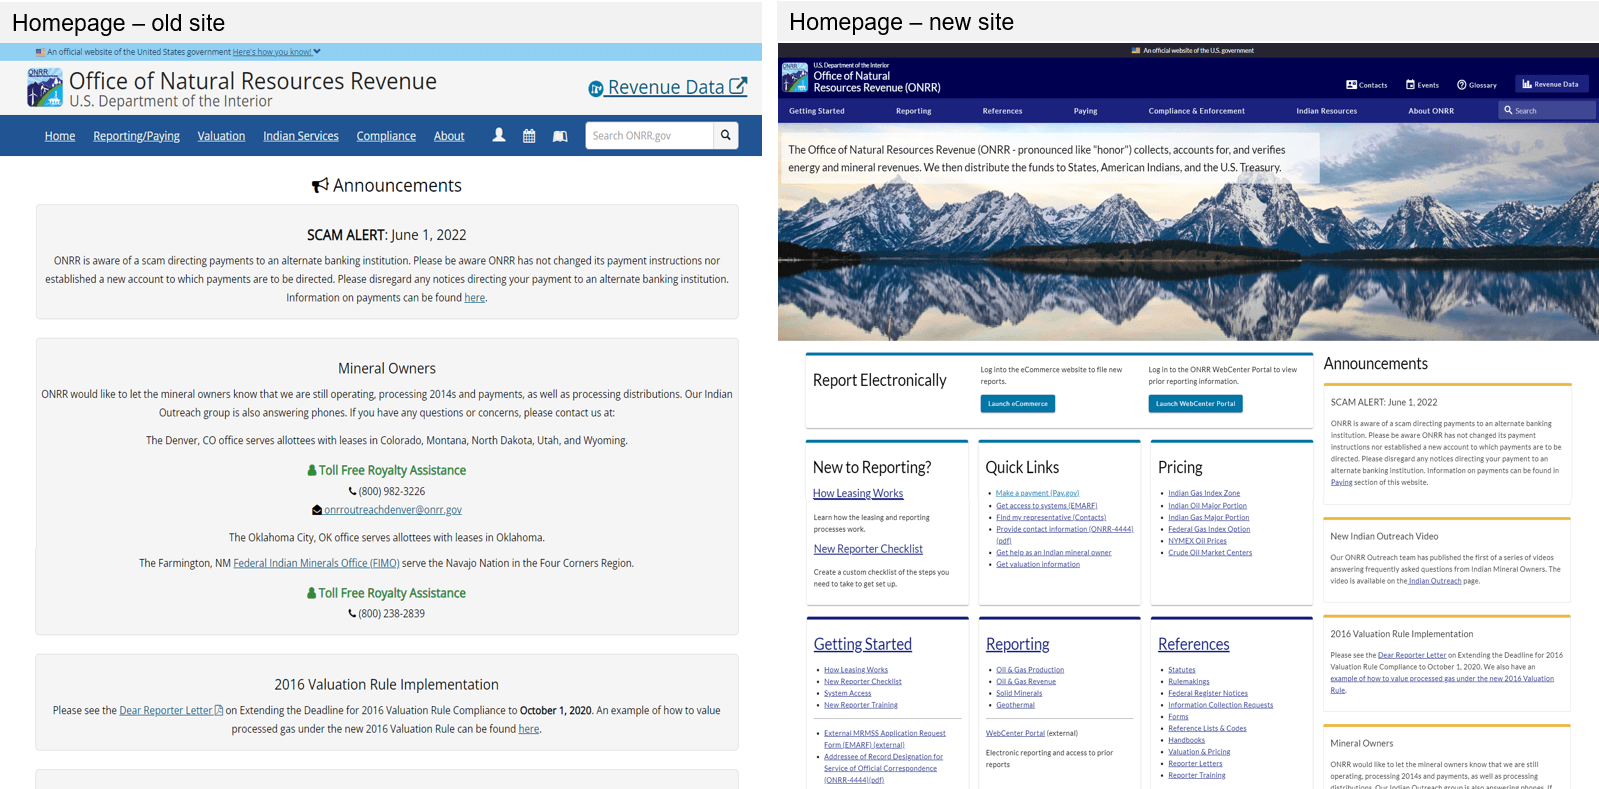Screen dimensions: 1599x789
Task: Click Launch eCommerce button
Action: [x=1017, y=404]
